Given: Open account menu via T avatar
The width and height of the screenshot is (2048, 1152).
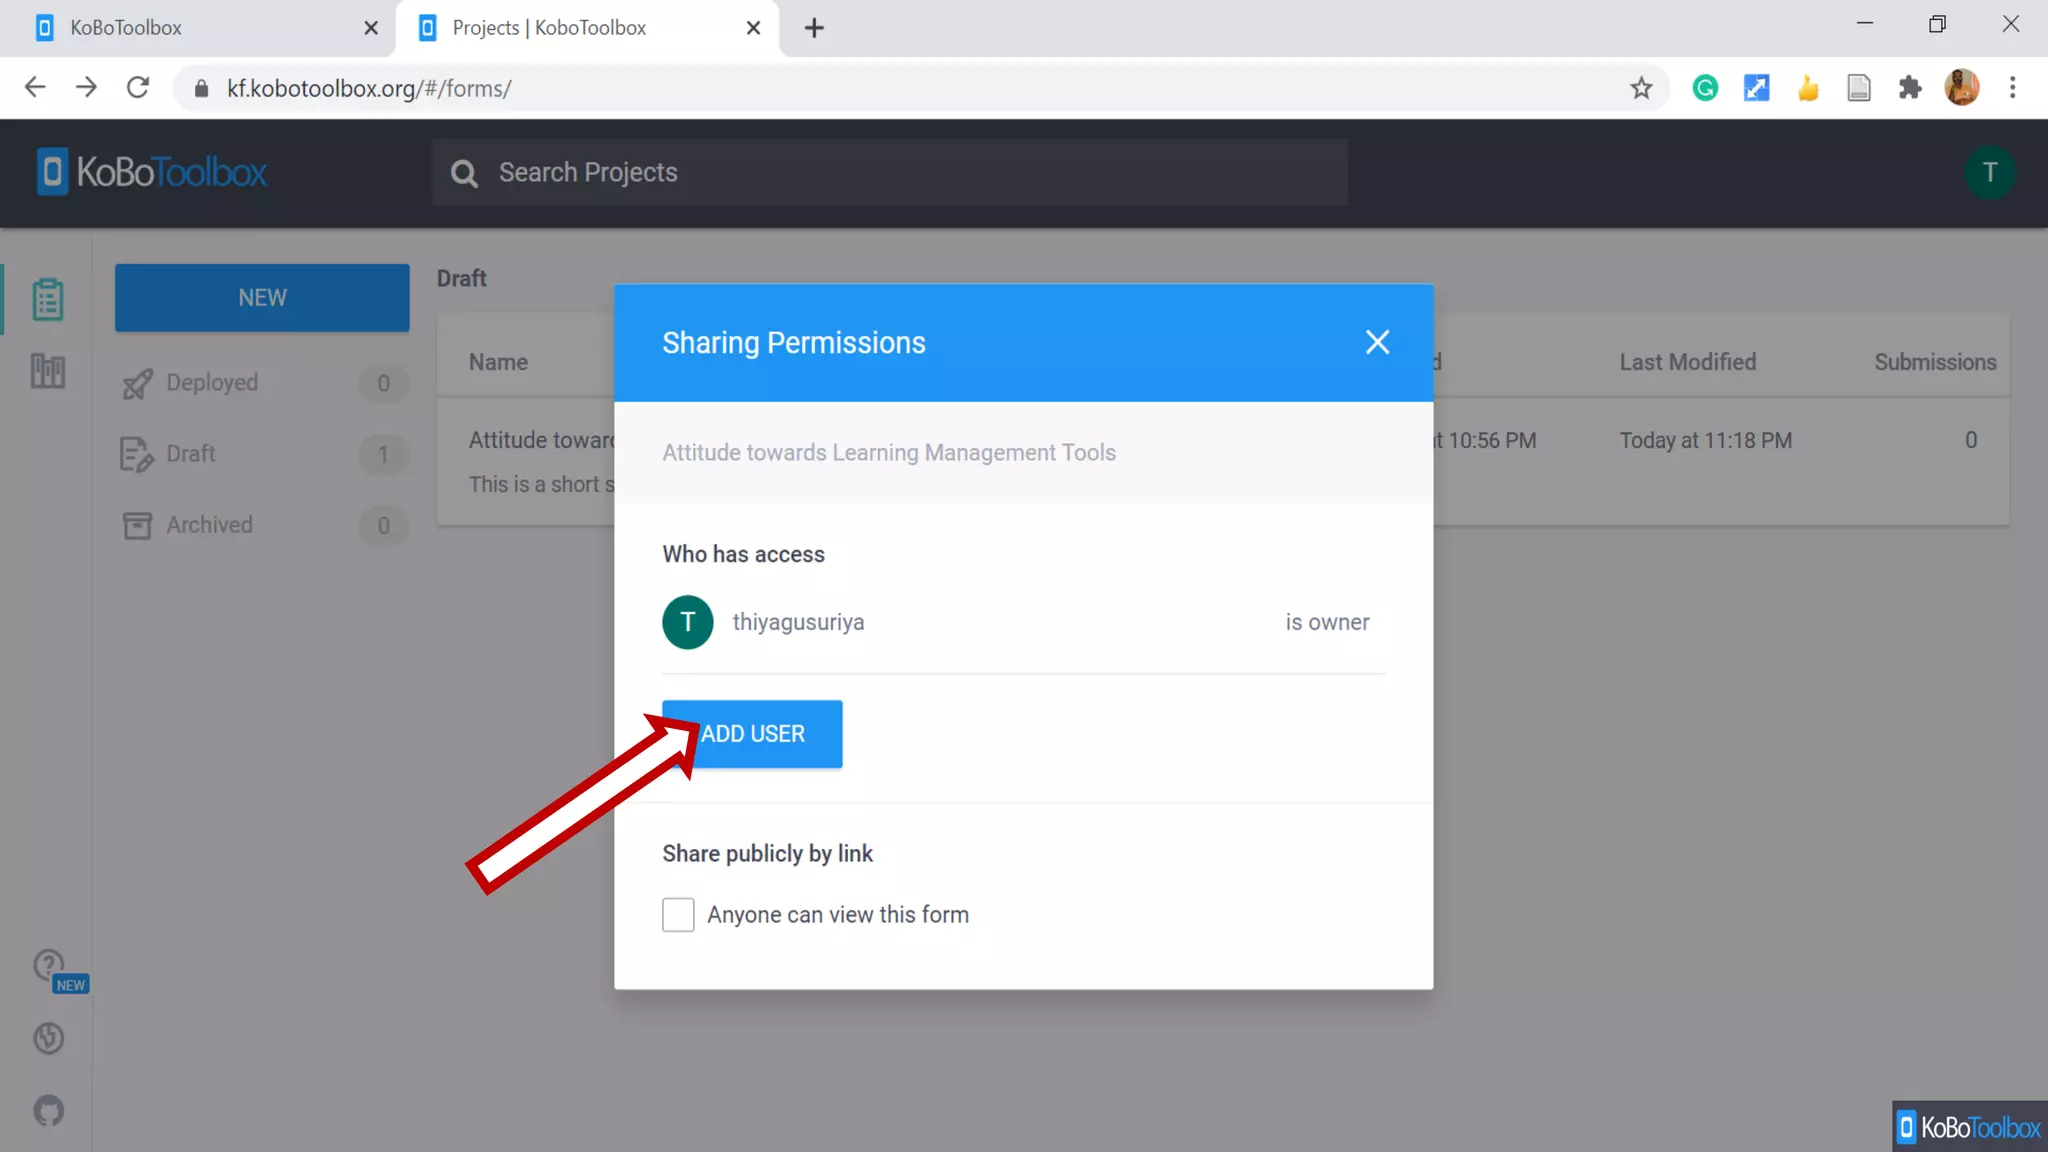Looking at the screenshot, I should [x=1989, y=172].
